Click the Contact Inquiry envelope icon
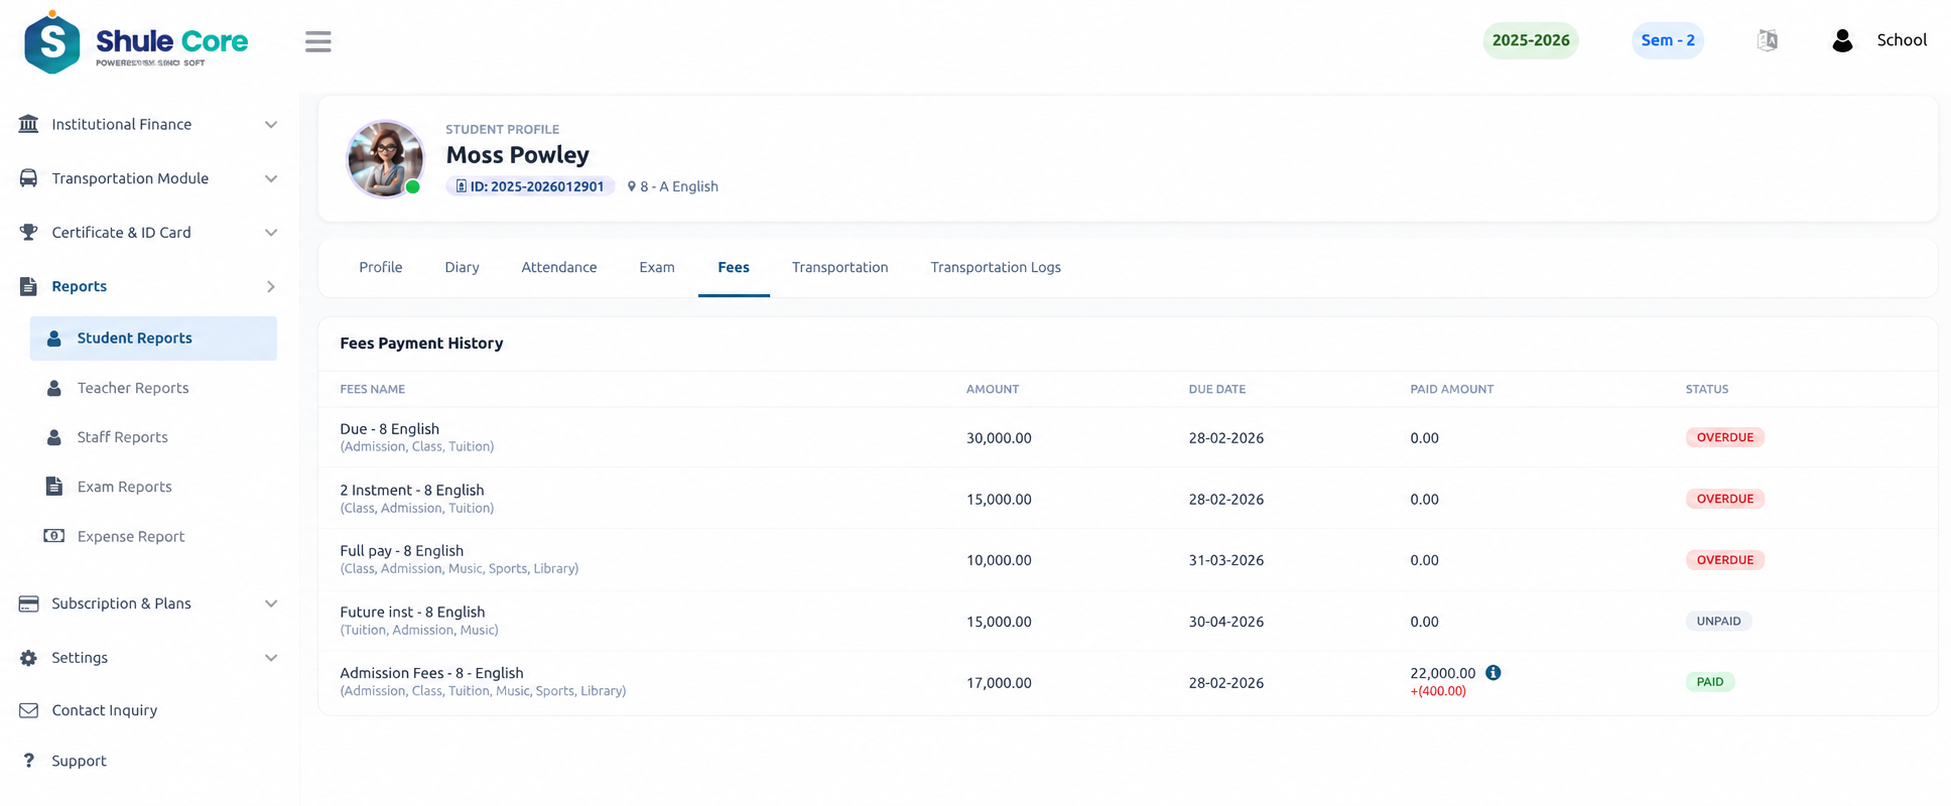This screenshot has height=806, width=1951. click(29, 710)
